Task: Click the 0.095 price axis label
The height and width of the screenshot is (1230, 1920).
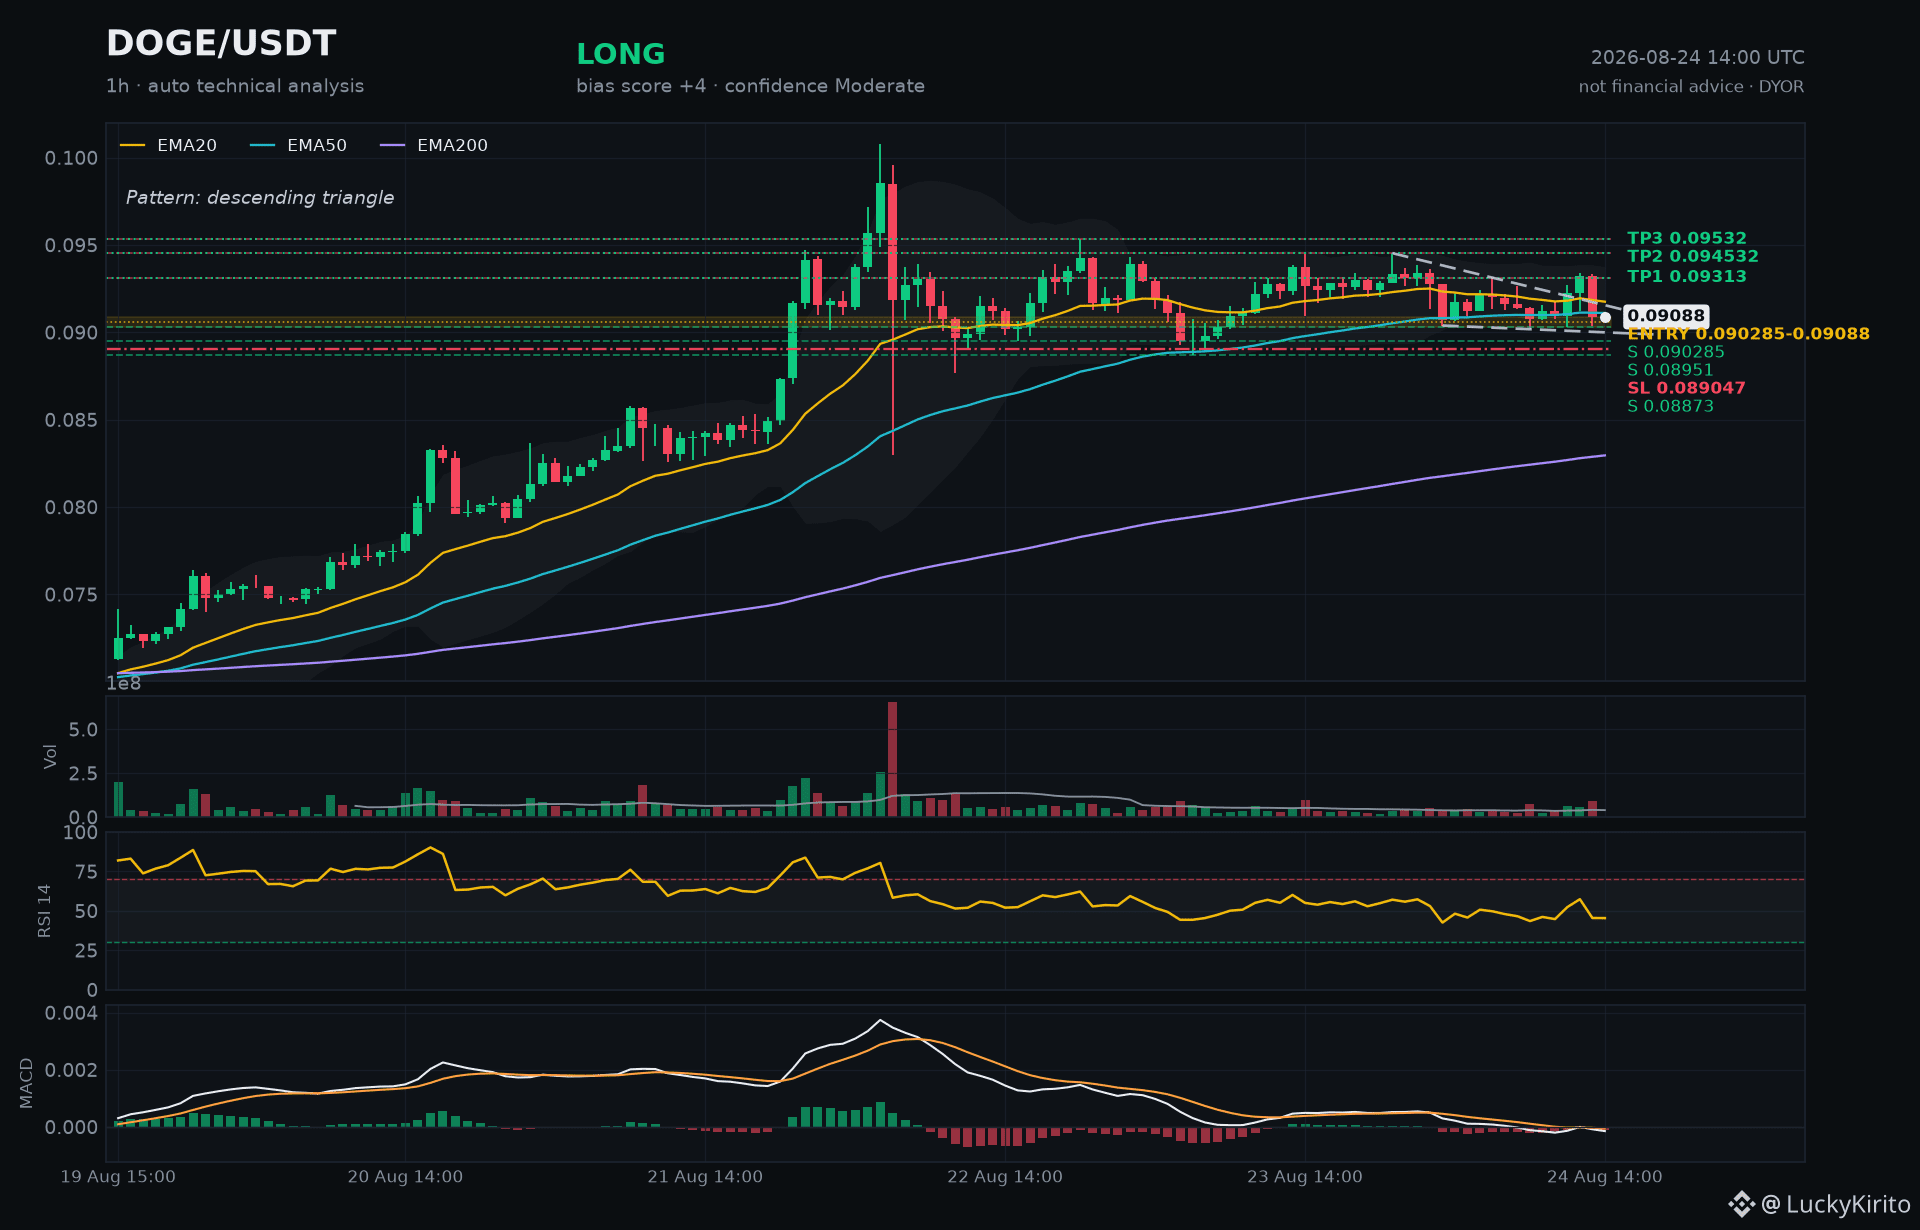Action: 72,246
